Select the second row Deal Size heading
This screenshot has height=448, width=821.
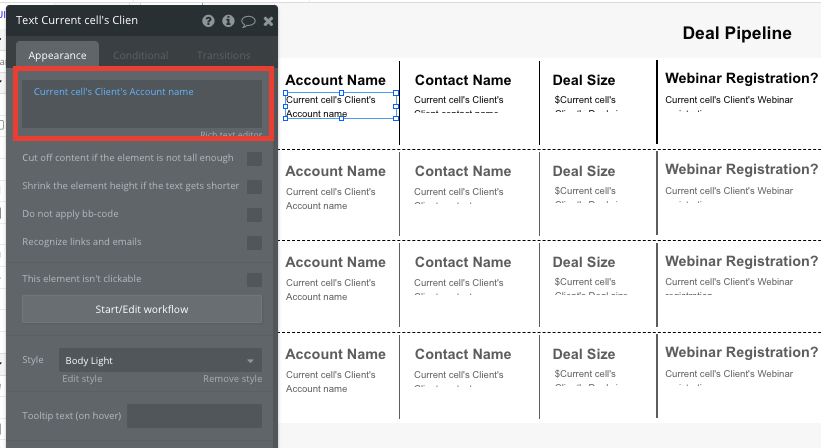pos(584,171)
